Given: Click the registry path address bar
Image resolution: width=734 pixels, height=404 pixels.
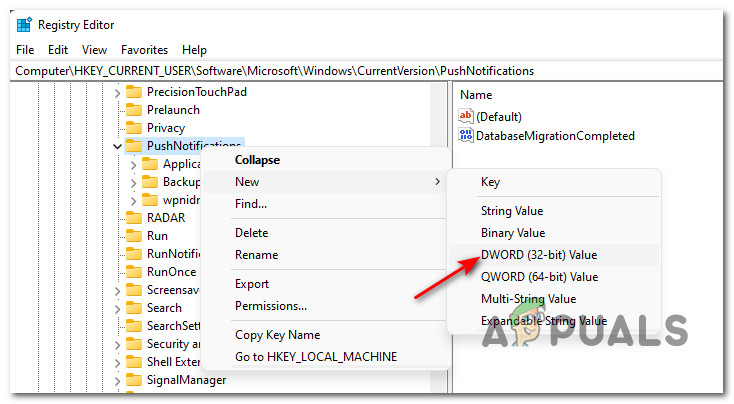Looking at the screenshot, I should (367, 71).
